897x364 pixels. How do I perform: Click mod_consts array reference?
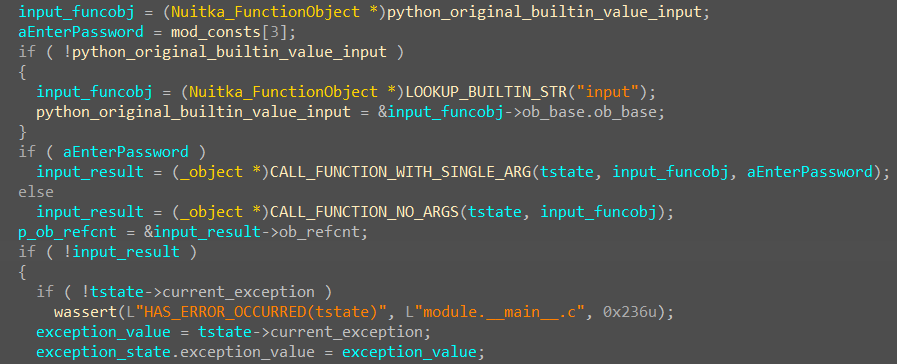point(216,31)
